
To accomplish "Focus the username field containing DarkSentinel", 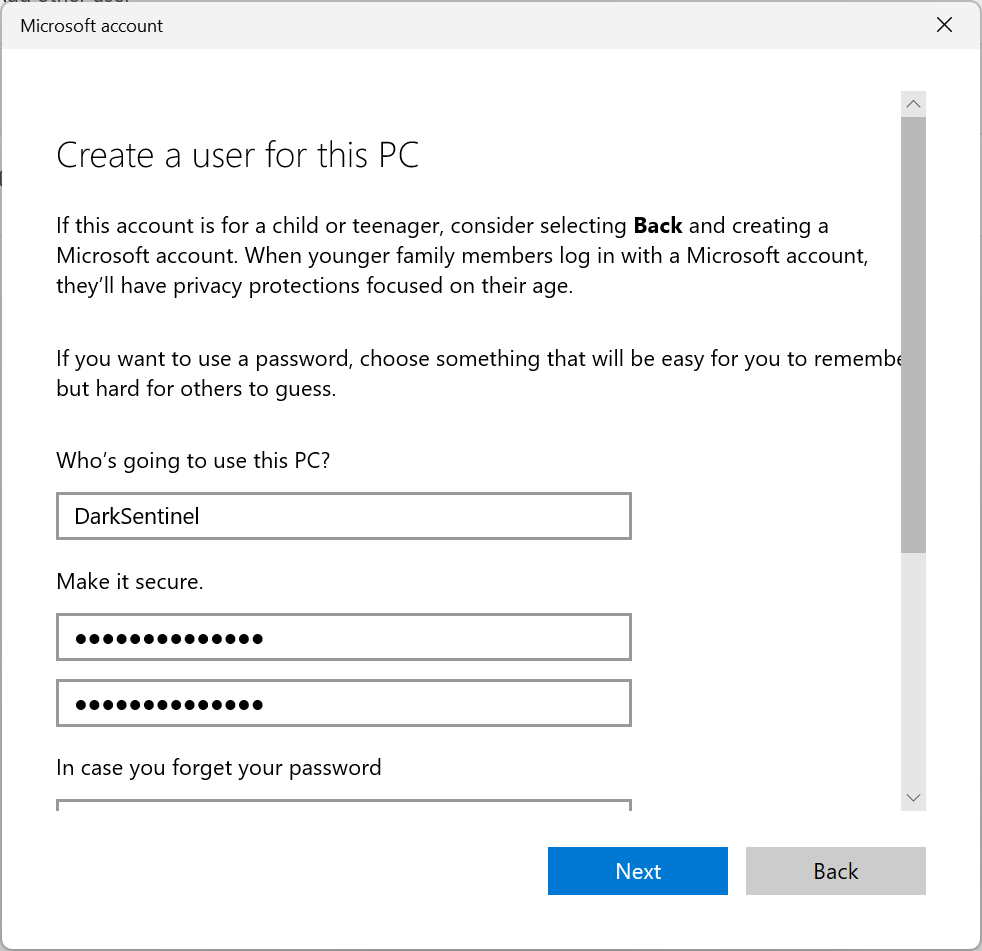I will (x=344, y=516).
